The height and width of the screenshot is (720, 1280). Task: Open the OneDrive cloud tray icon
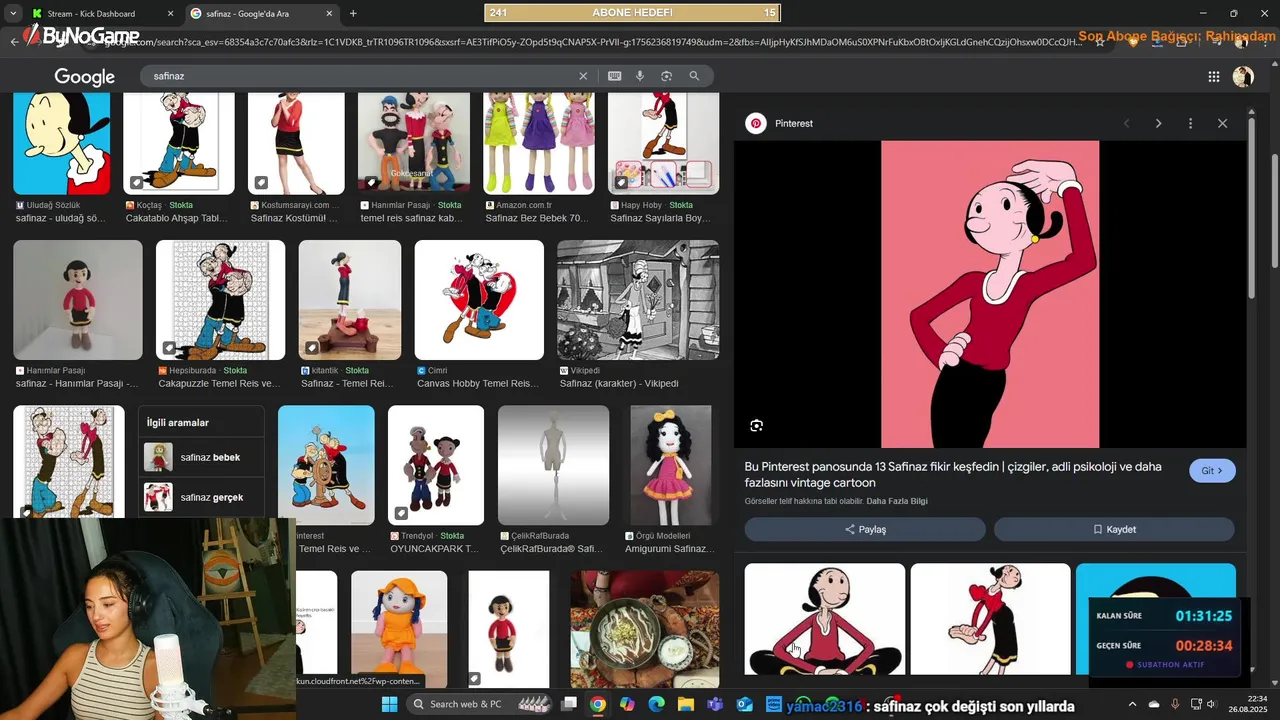1154,704
